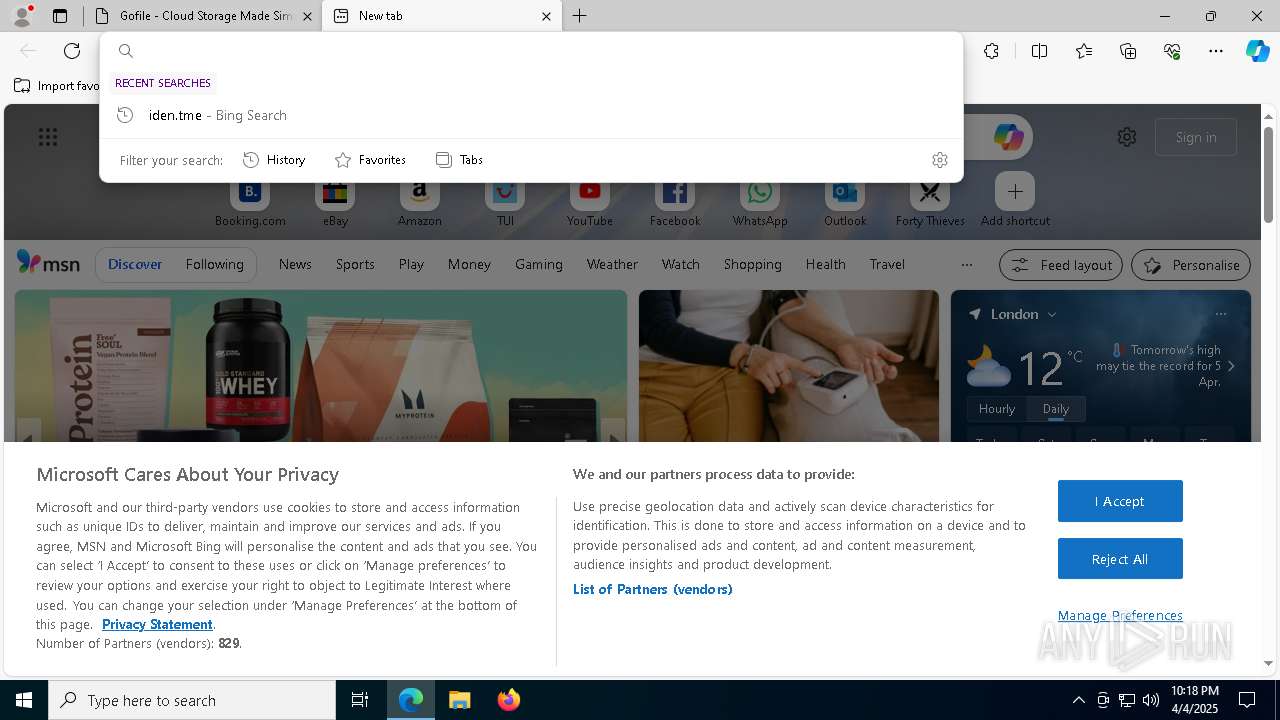Screen dimensions: 1280x720
Task: Open Microsoft apps grid launcher
Action: pyautogui.click(x=47, y=137)
